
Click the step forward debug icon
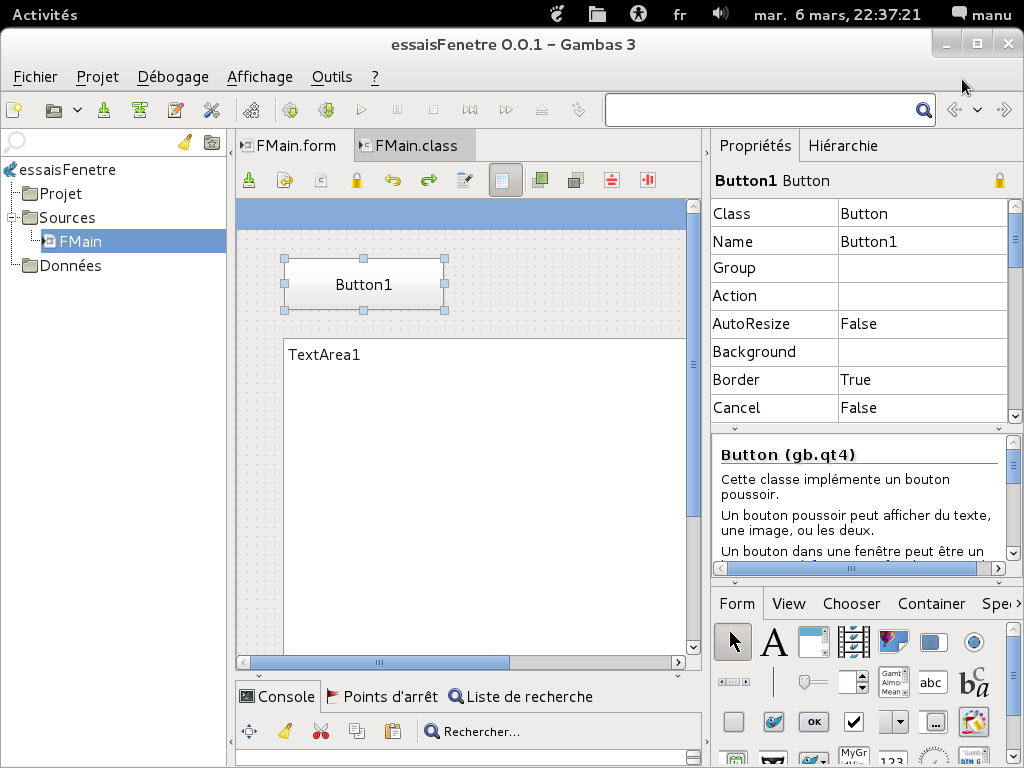(470, 110)
